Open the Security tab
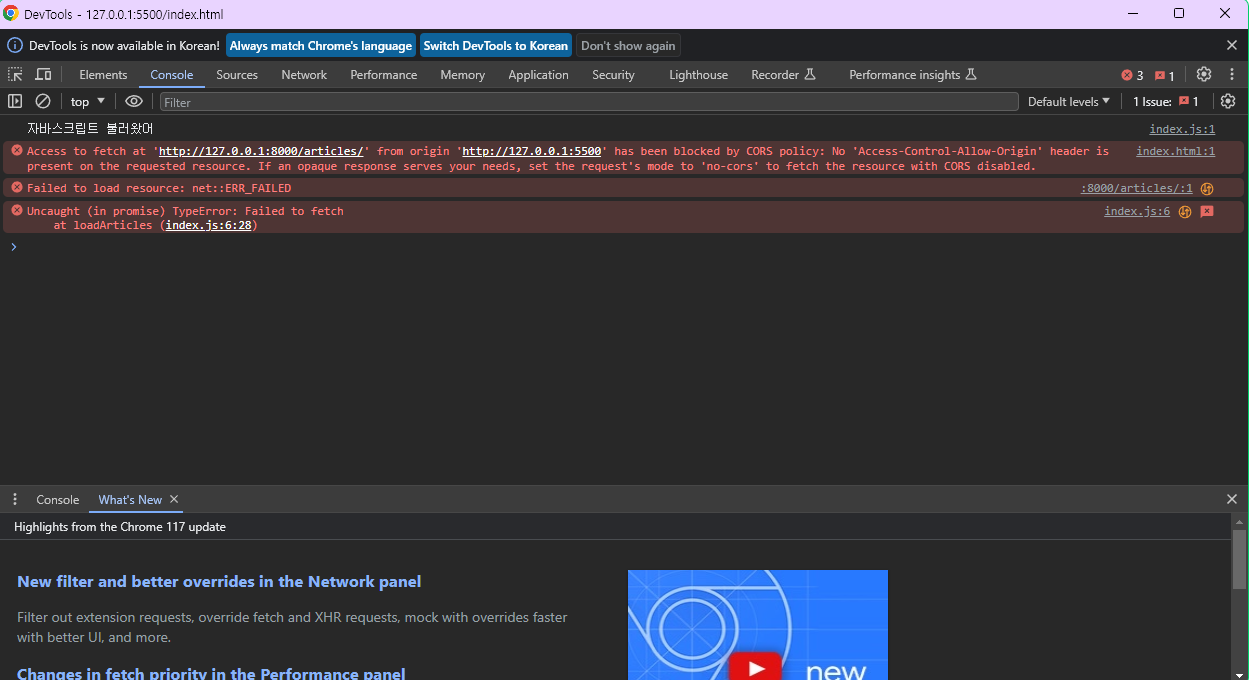The image size is (1249, 680). (x=613, y=75)
